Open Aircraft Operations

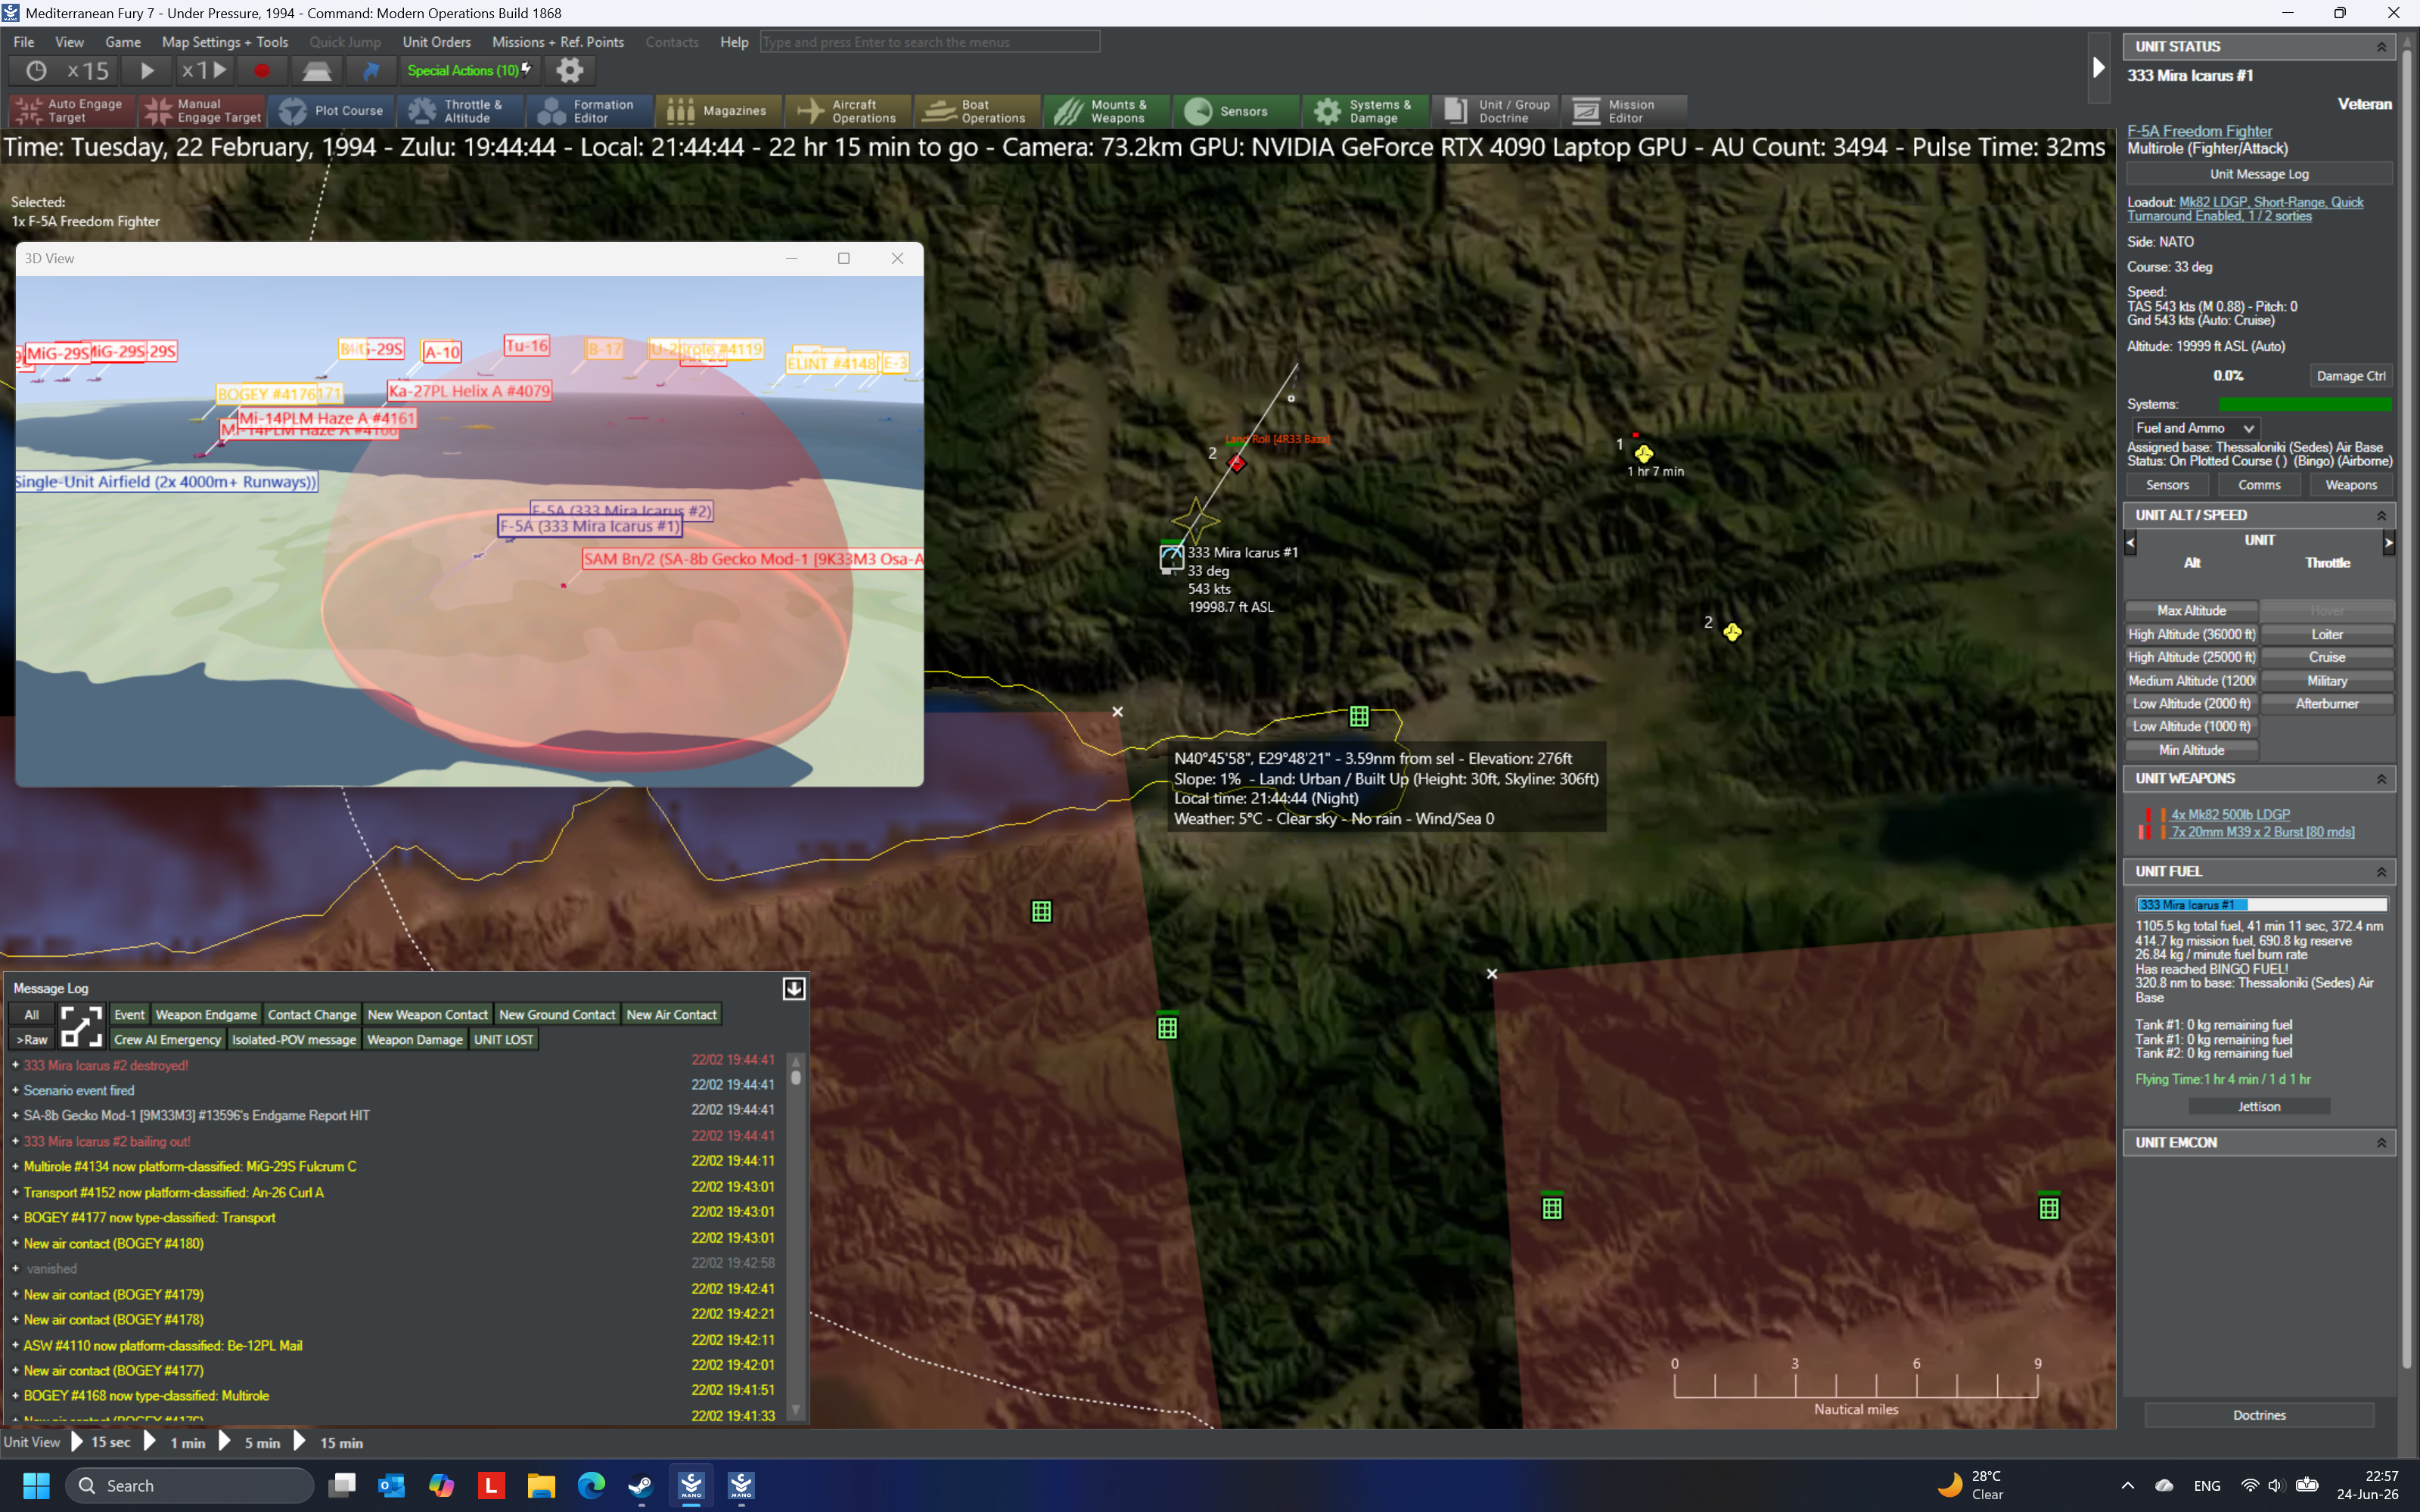pyautogui.click(x=849, y=111)
